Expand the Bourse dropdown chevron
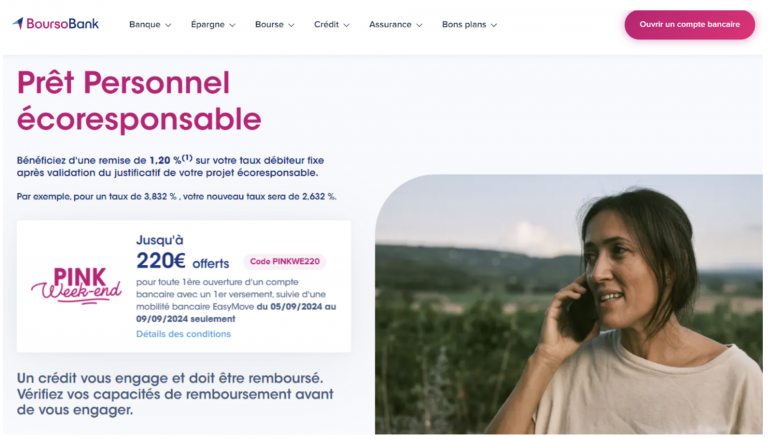This screenshot has height=438, width=768. pos(291,25)
